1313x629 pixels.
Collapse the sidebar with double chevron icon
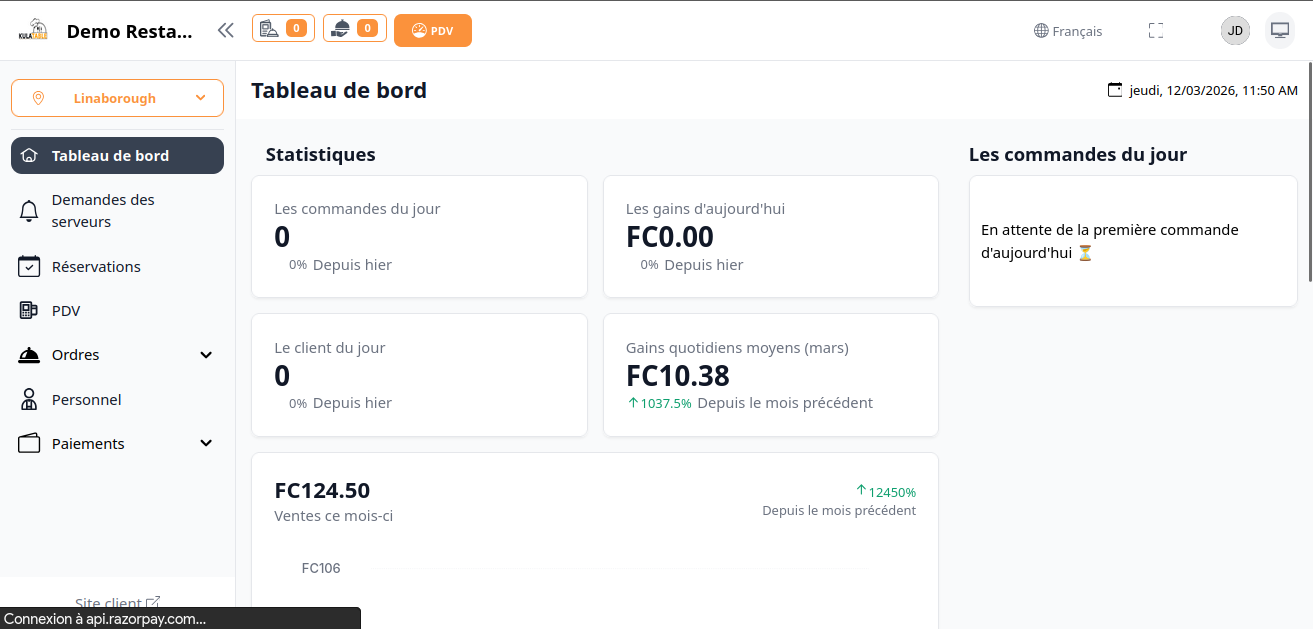[x=226, y=30]
